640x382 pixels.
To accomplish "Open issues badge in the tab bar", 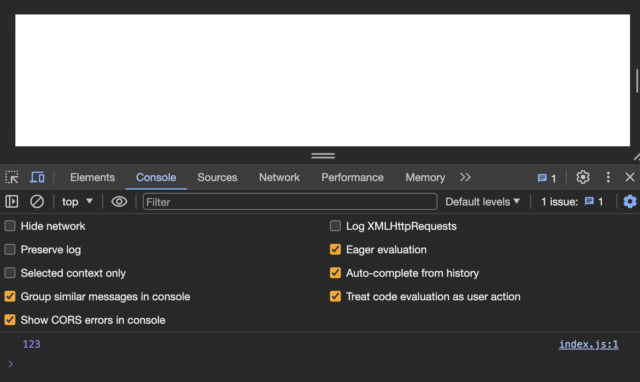I will coord(547,178).
